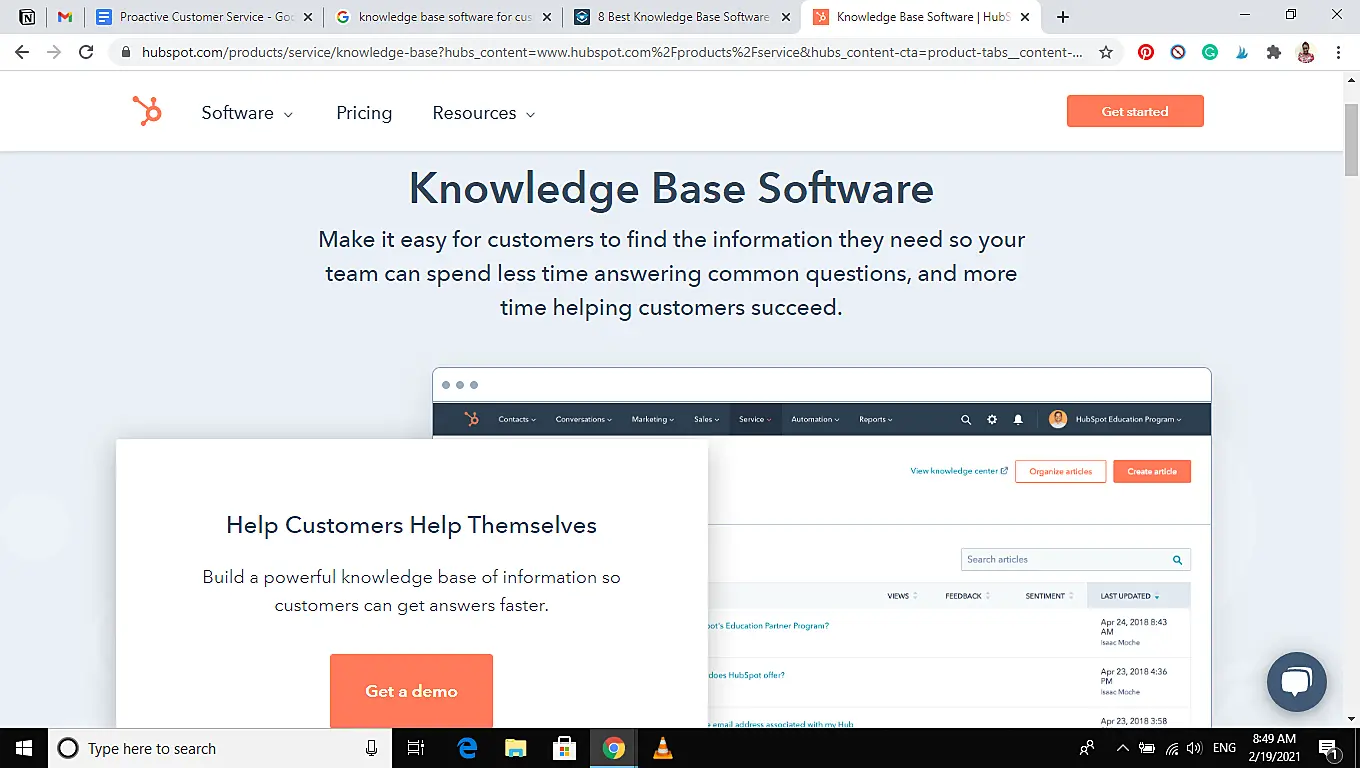This screenshot has height=768, width=1360.
Task: Open the Resources dropdown
Action: click(483, 113)
